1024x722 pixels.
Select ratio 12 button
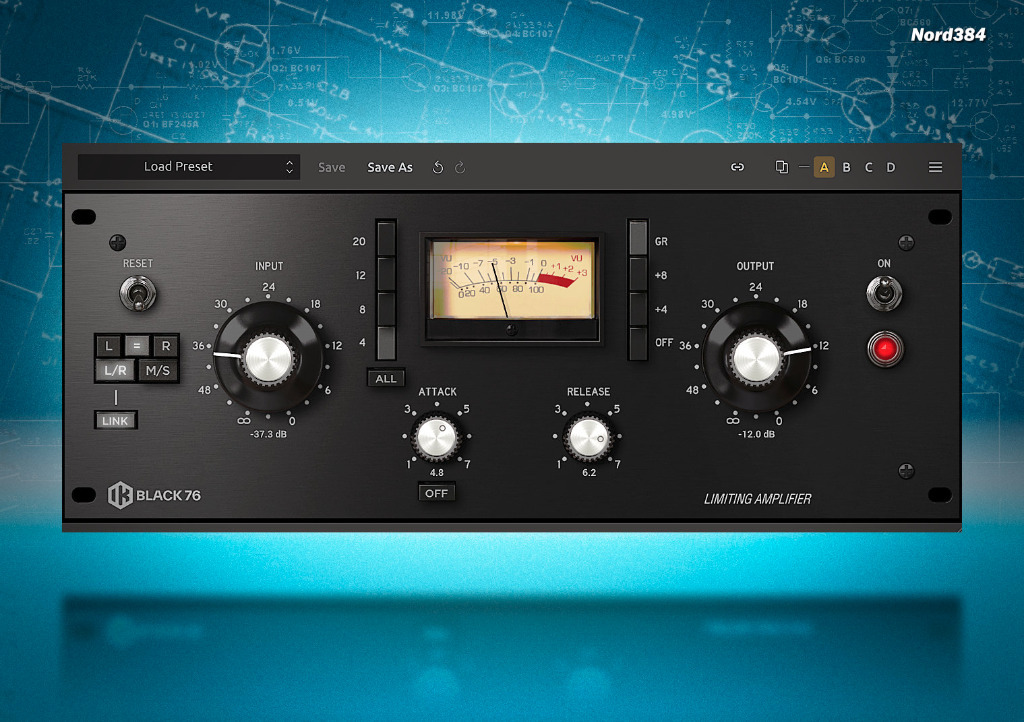386,274
